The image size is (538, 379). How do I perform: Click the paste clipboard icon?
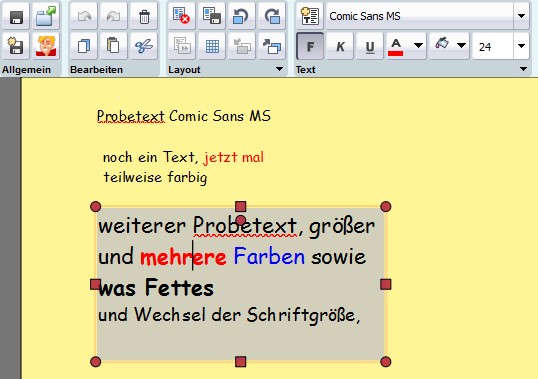tap(114, 46)
